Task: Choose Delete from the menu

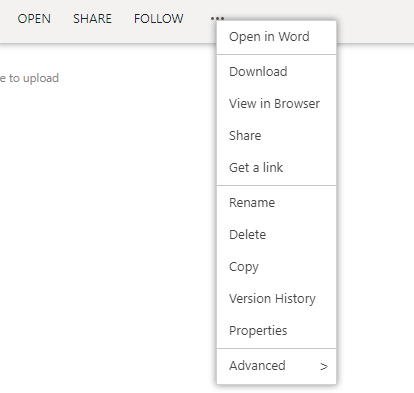Action: point(276,235)
